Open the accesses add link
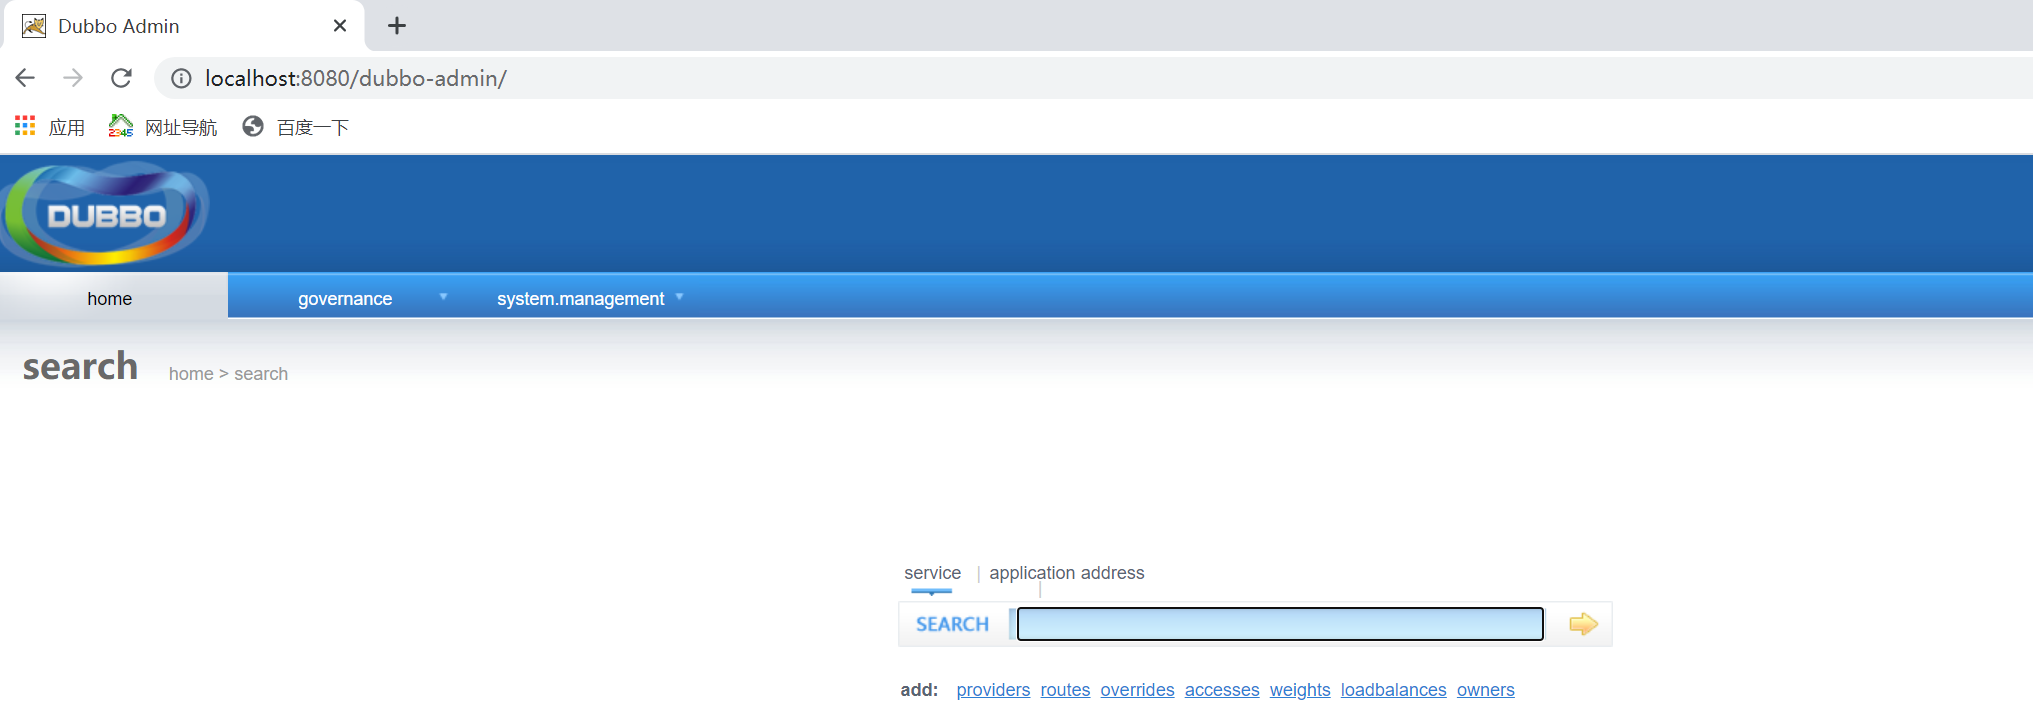 [x=1222, y=690]
